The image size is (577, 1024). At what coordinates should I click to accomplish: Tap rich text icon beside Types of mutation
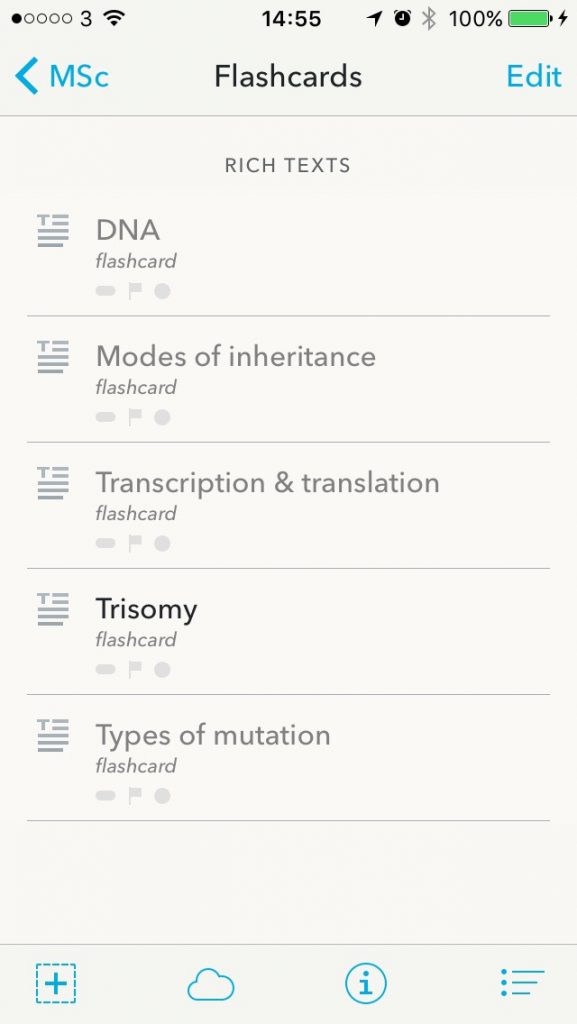click(x=53, y=735)
